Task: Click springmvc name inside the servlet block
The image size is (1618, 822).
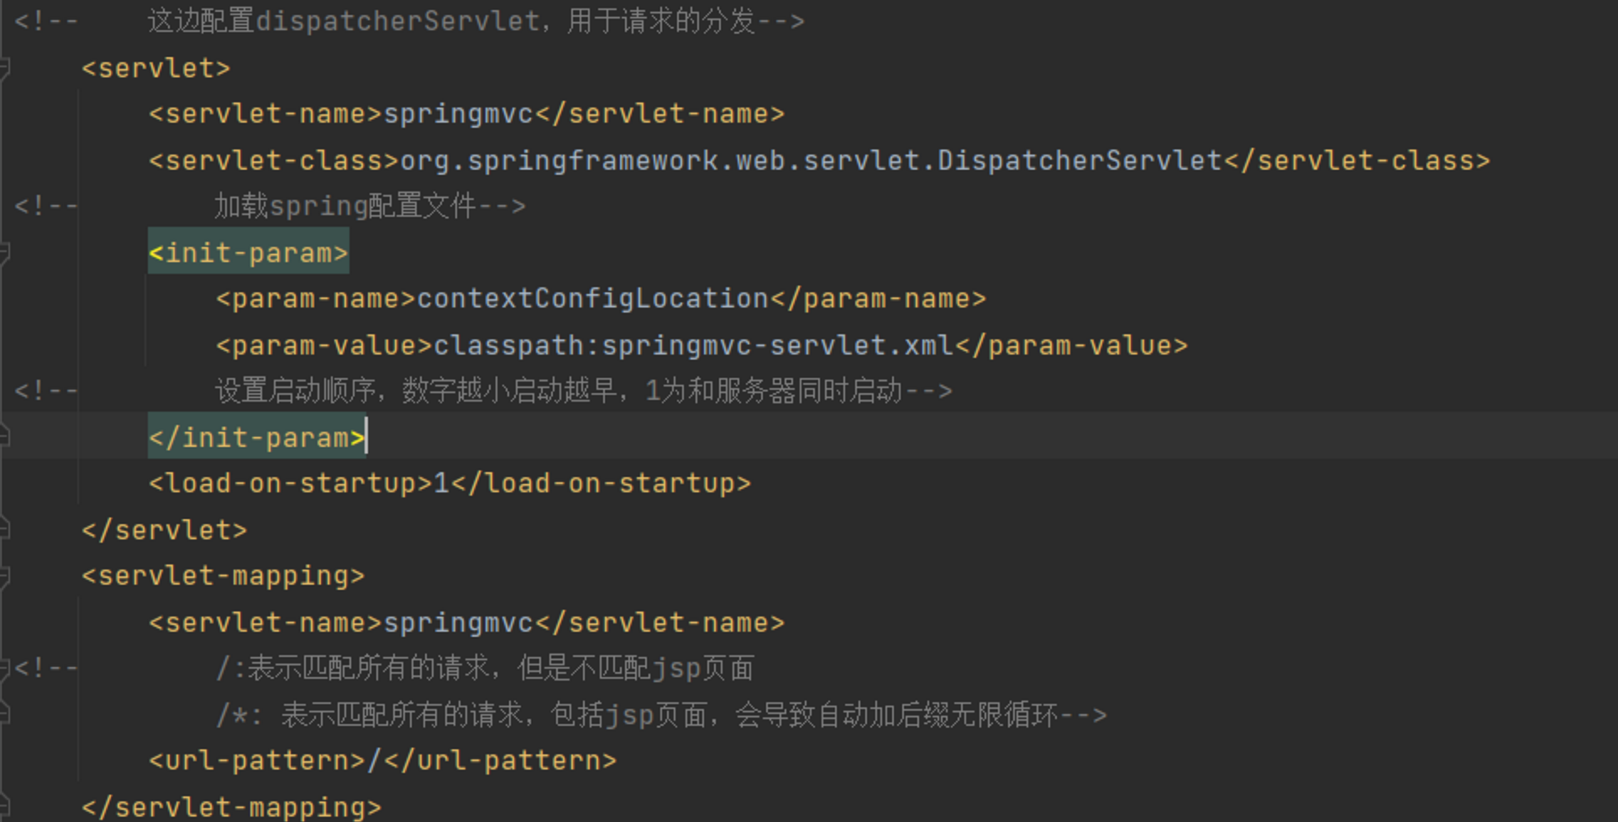Action: 458,114
